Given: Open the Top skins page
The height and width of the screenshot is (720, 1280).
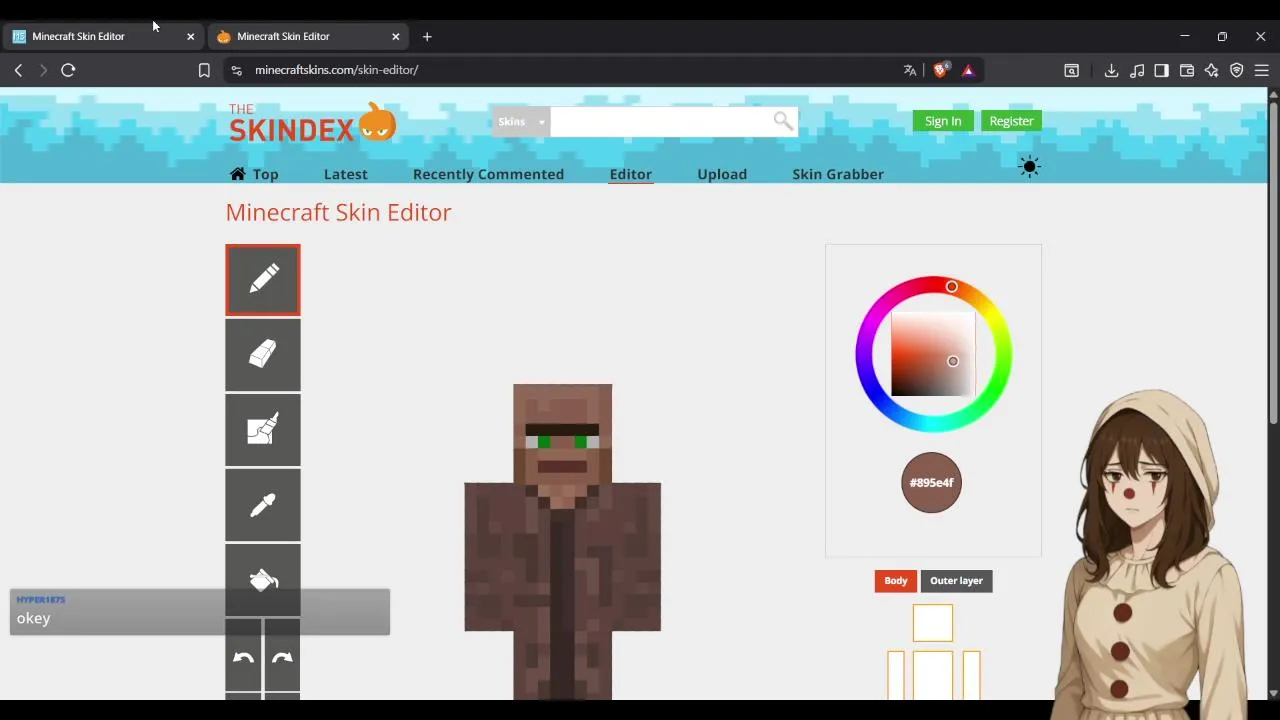Looking at the screenshot, I should pos(254,174).
